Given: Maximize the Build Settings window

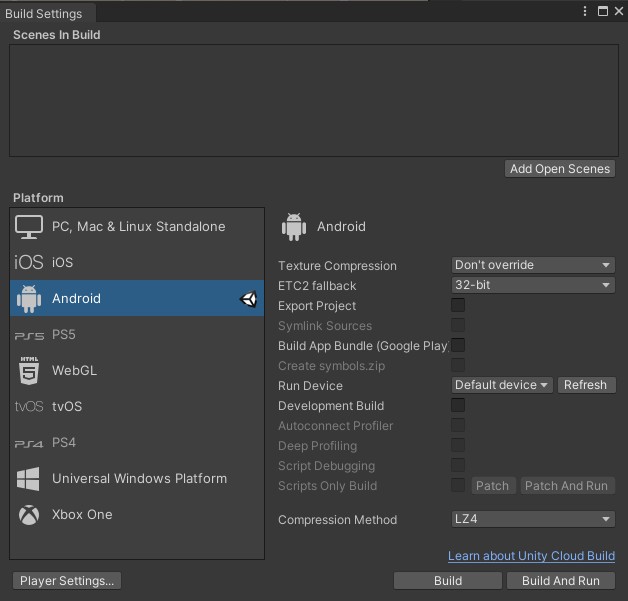Looking at the screenshot, I should tap(602, 11).
